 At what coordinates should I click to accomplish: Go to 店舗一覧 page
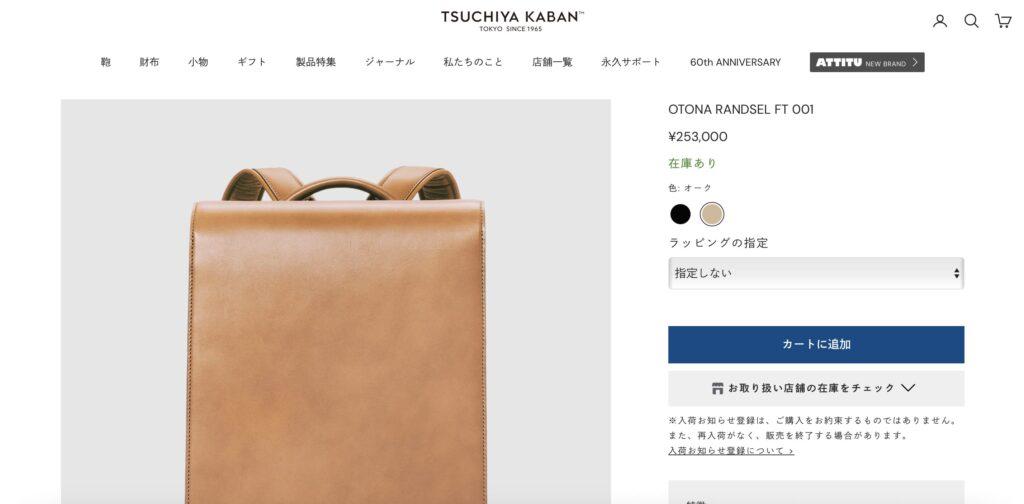tap(552, 62)
